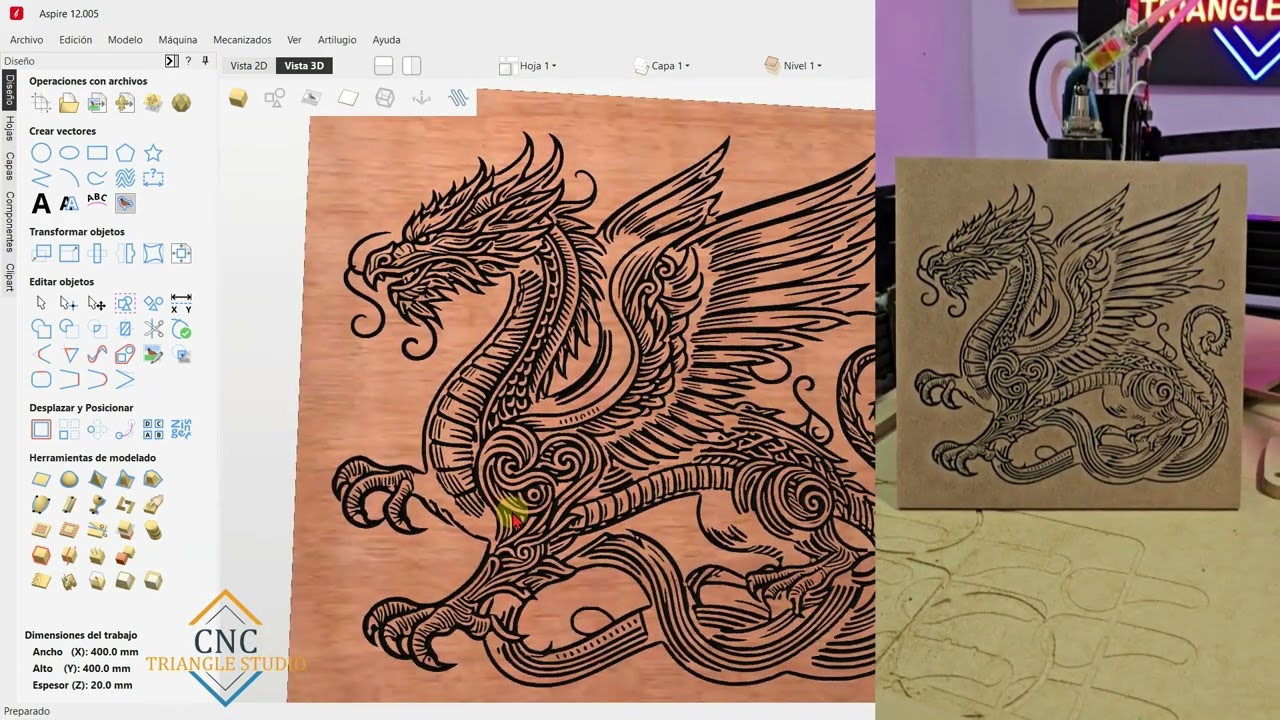The image size is (1280, 720).
Task: Click the toggle-tabs arrow icon in the Diseño panel header
Action: tap(171, 61)
